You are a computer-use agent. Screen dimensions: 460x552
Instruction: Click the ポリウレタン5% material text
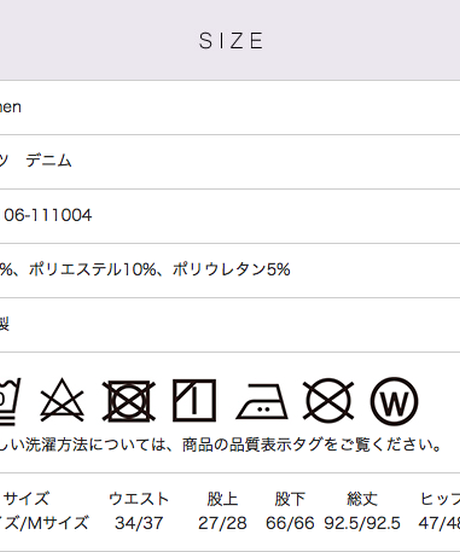(x=231, y=270)
